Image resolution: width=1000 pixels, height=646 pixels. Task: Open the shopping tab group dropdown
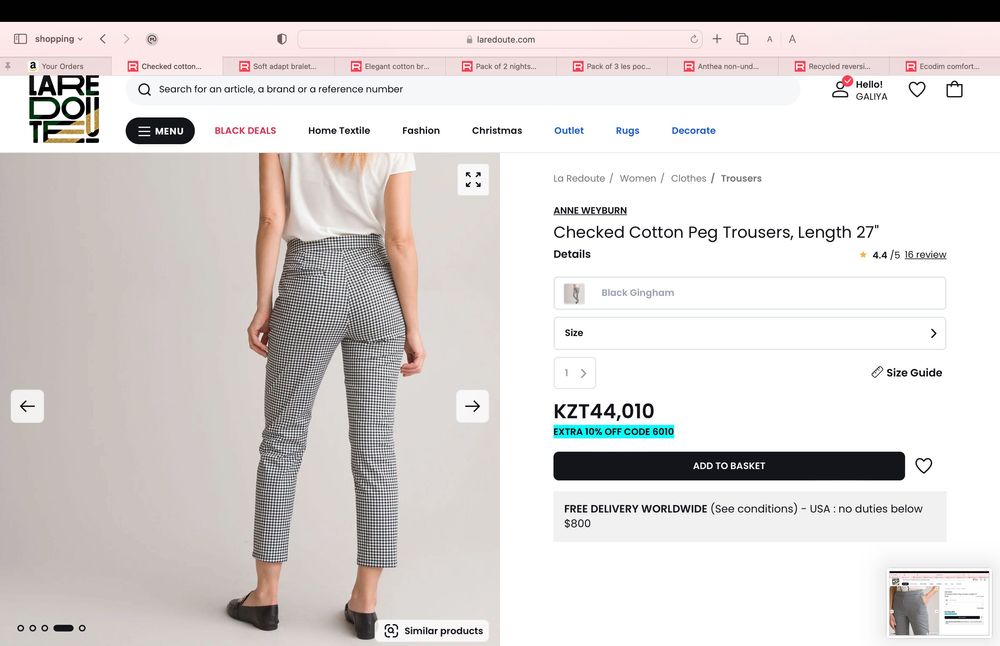59,39
